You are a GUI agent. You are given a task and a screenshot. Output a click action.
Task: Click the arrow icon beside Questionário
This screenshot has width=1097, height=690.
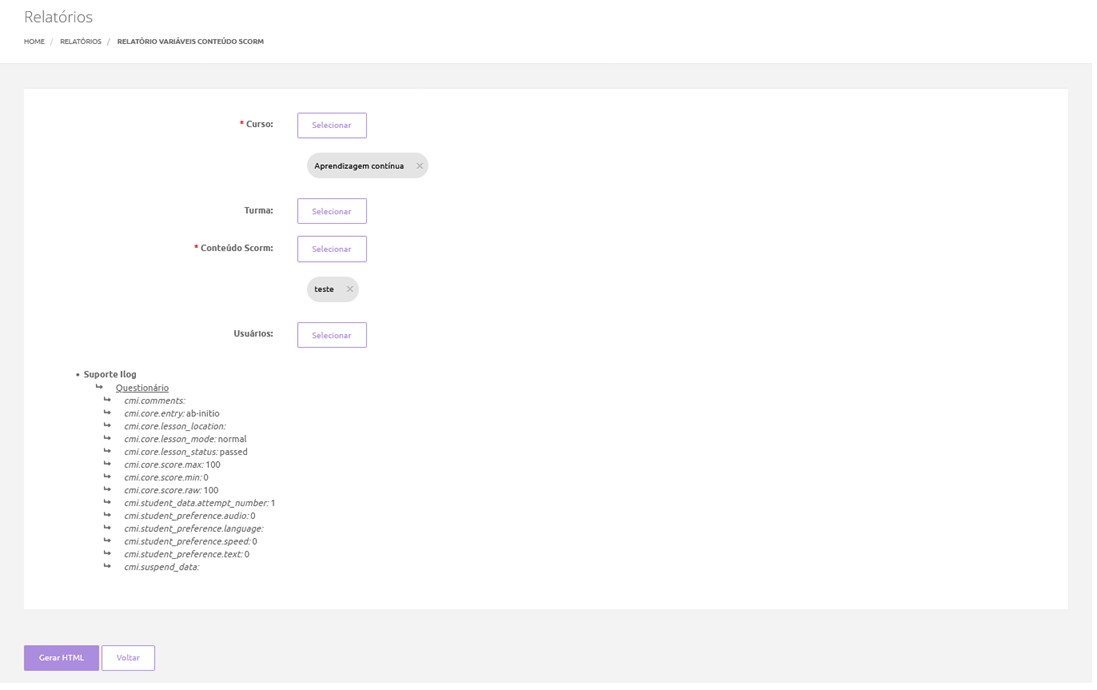(100, 387)
